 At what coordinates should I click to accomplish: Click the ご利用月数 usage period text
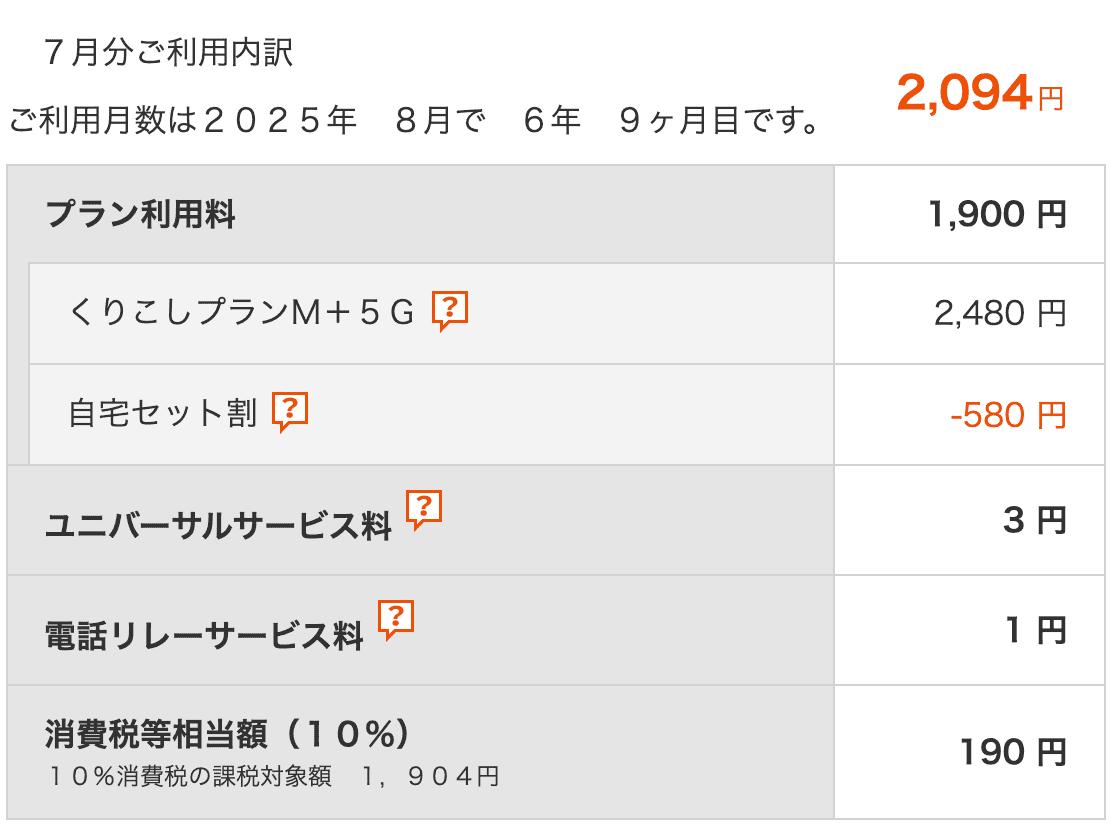[414, 120]
